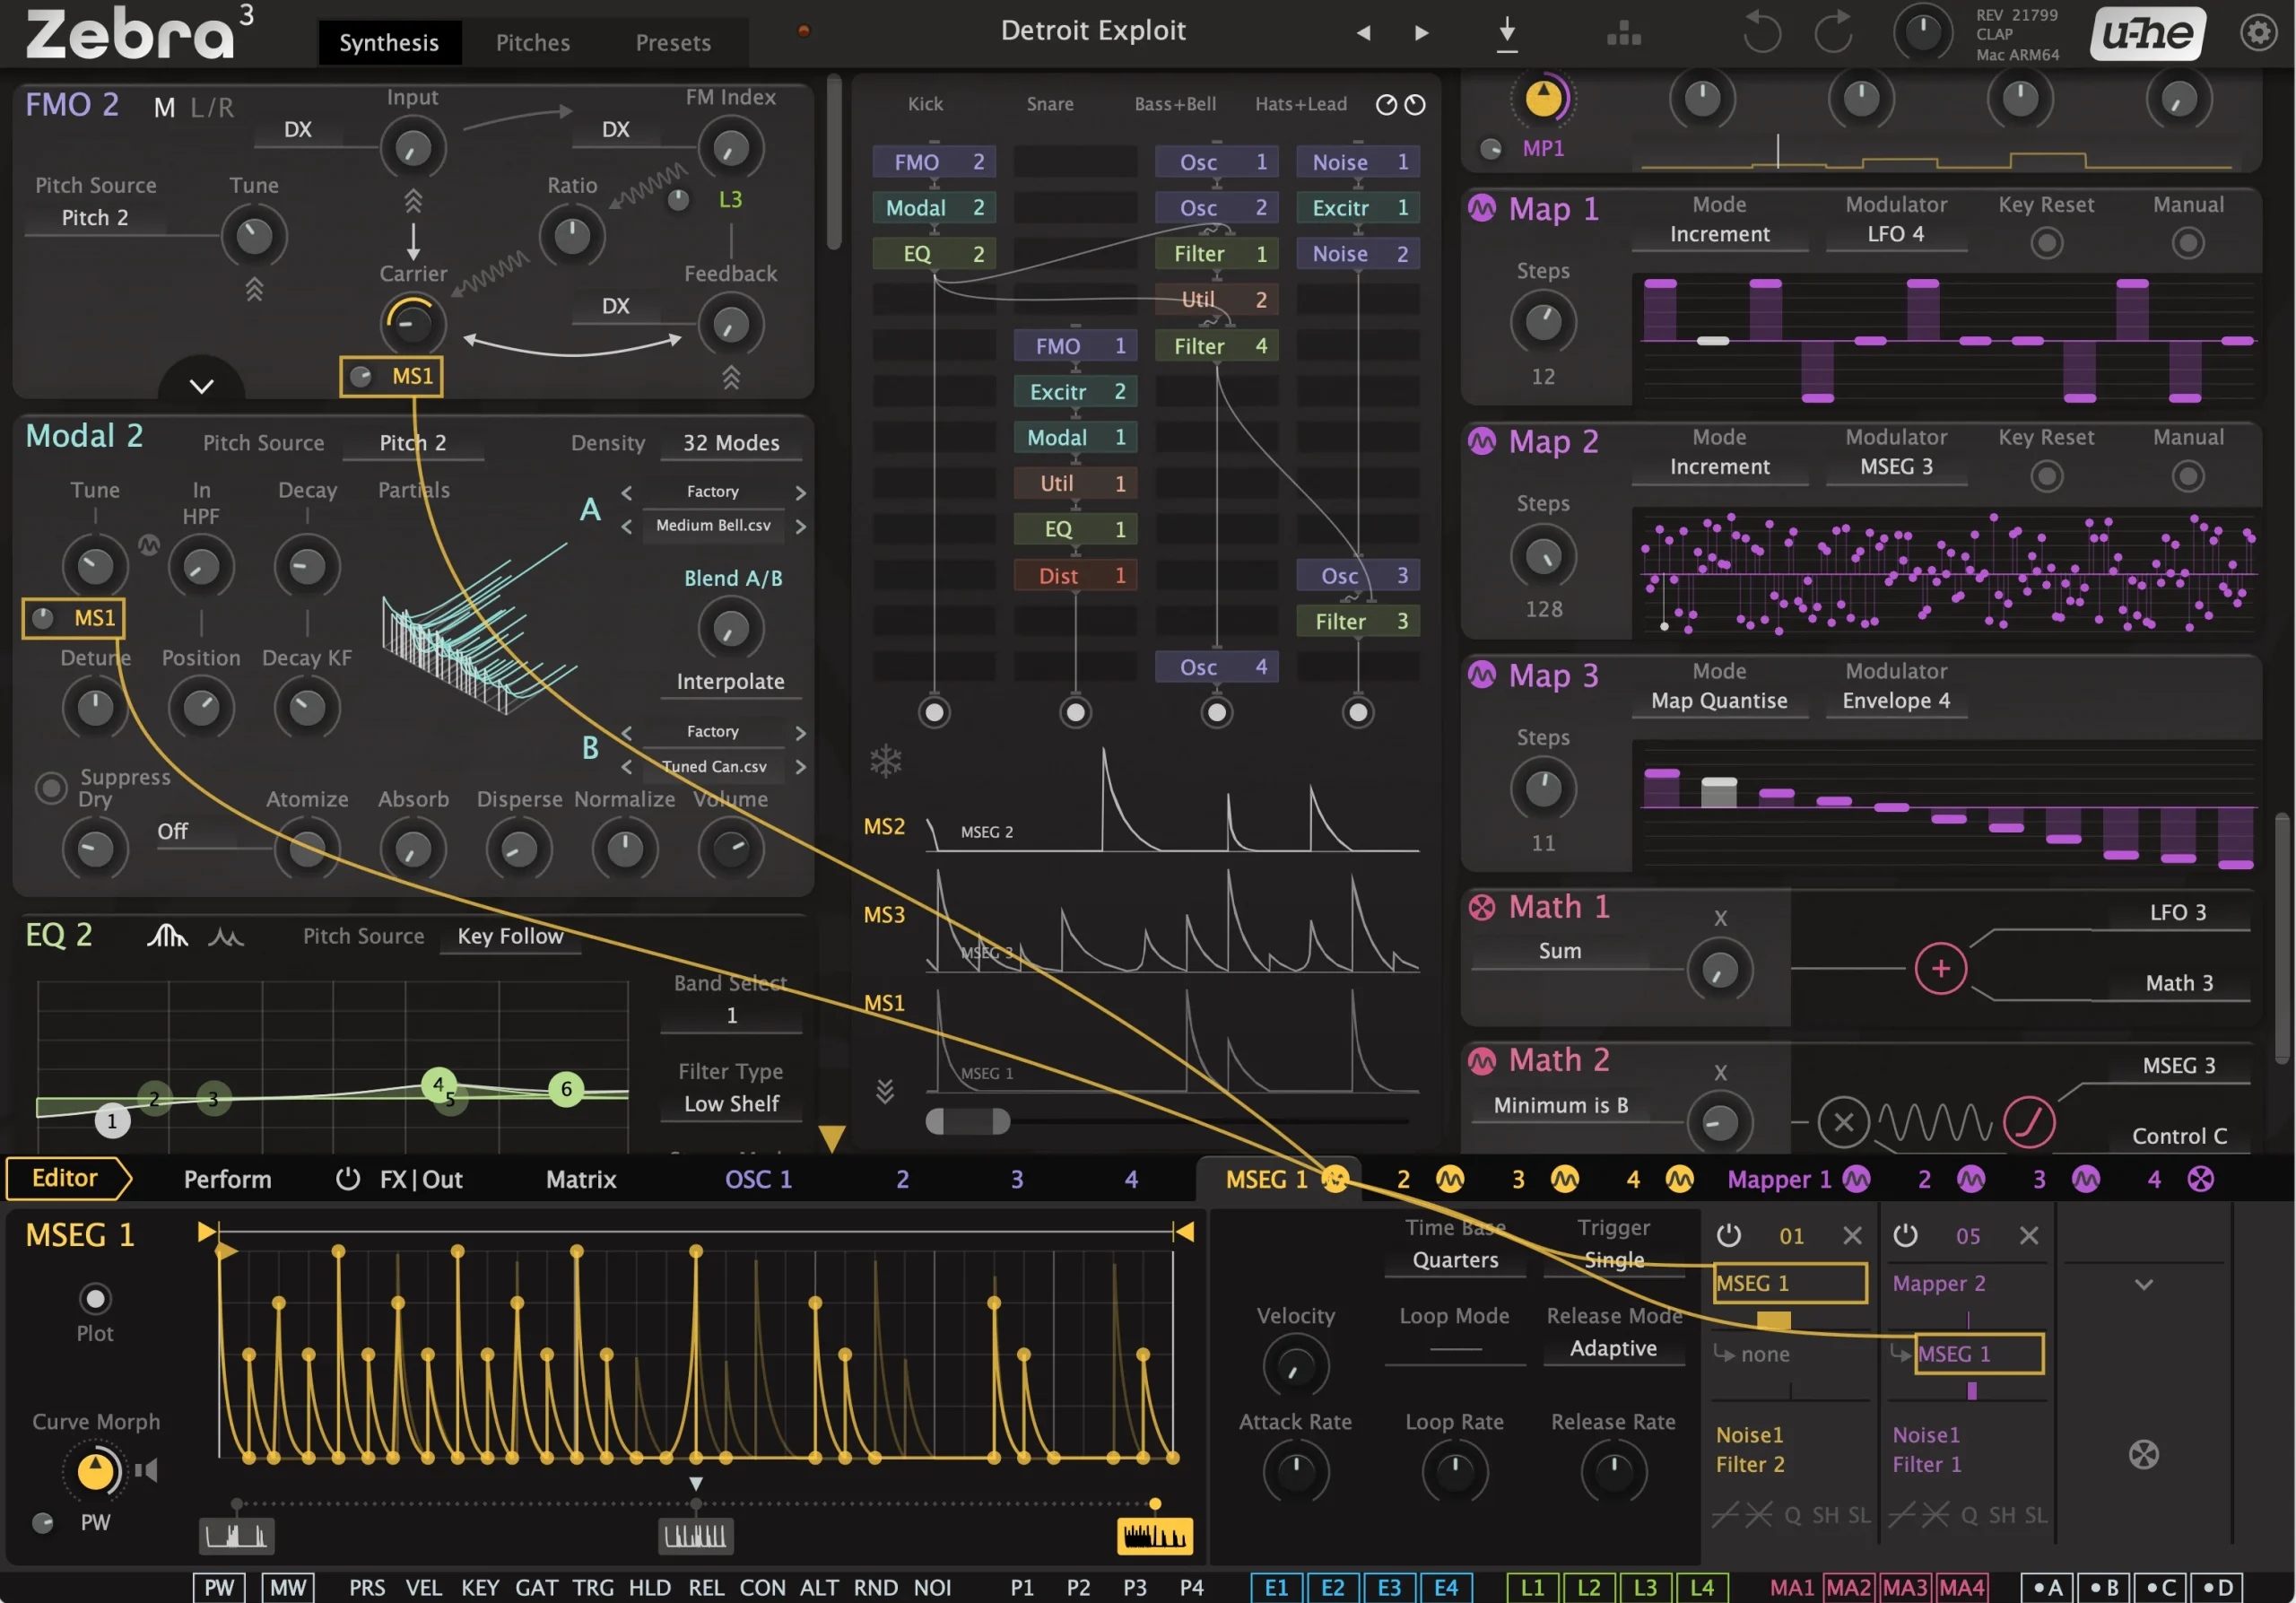Image resolution: width=2296 pixels, height=1603 pixels.
Task: Toggle the PW modulation source button
Action: click(x=219, y=1587)
